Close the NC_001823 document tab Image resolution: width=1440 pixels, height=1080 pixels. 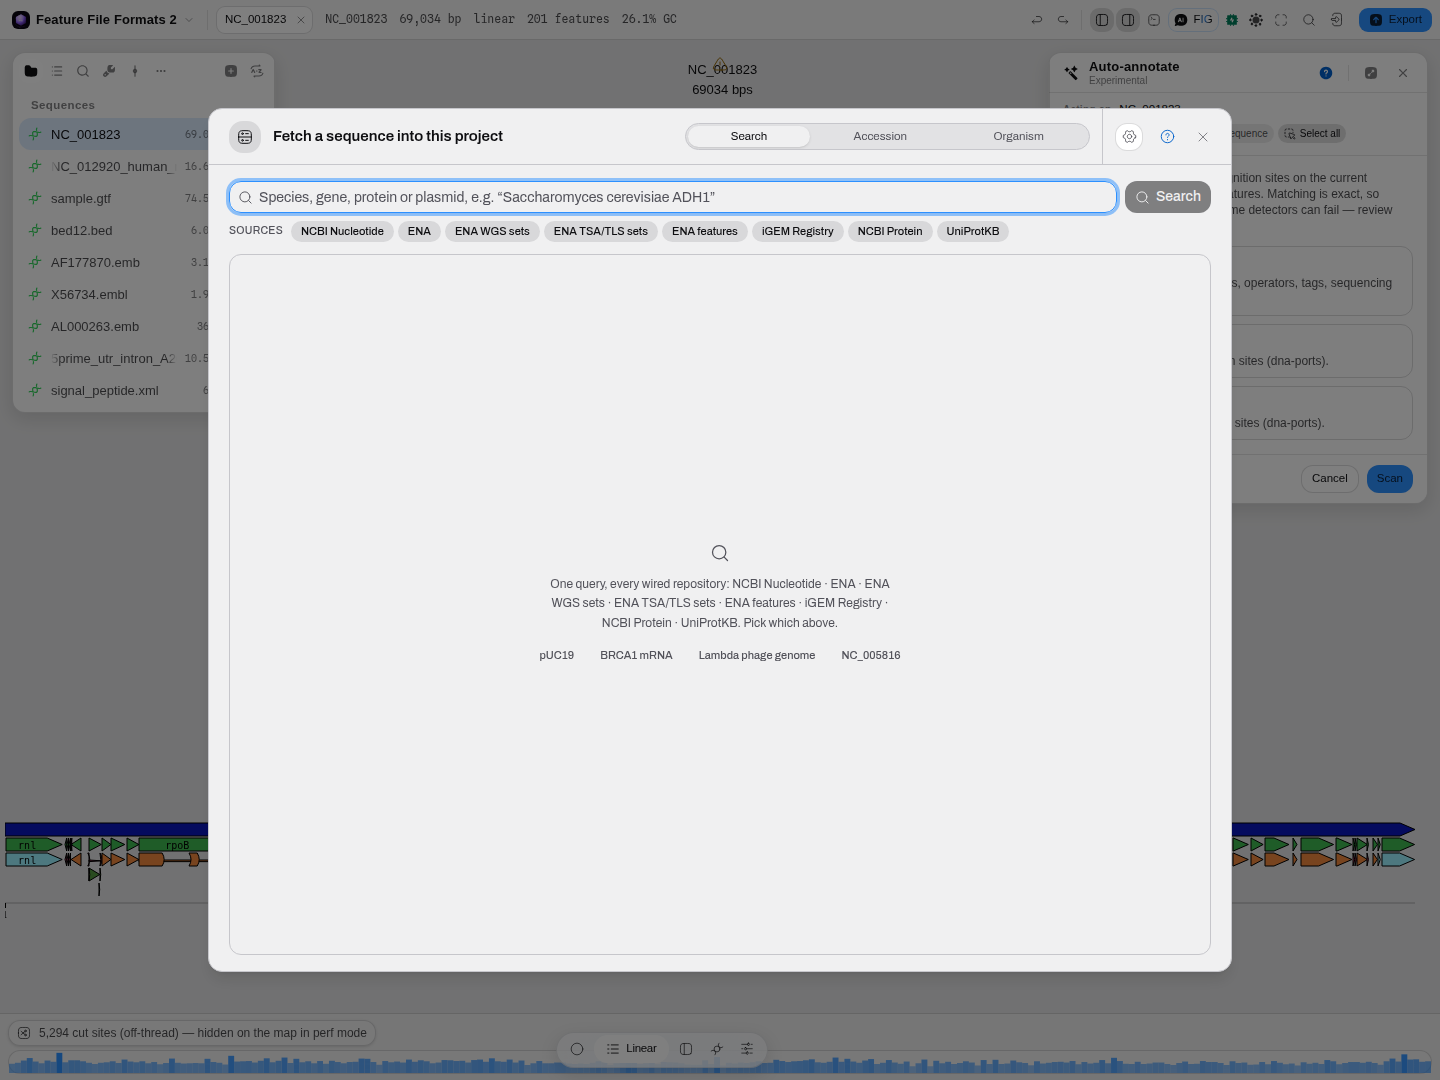coord(301,20)
